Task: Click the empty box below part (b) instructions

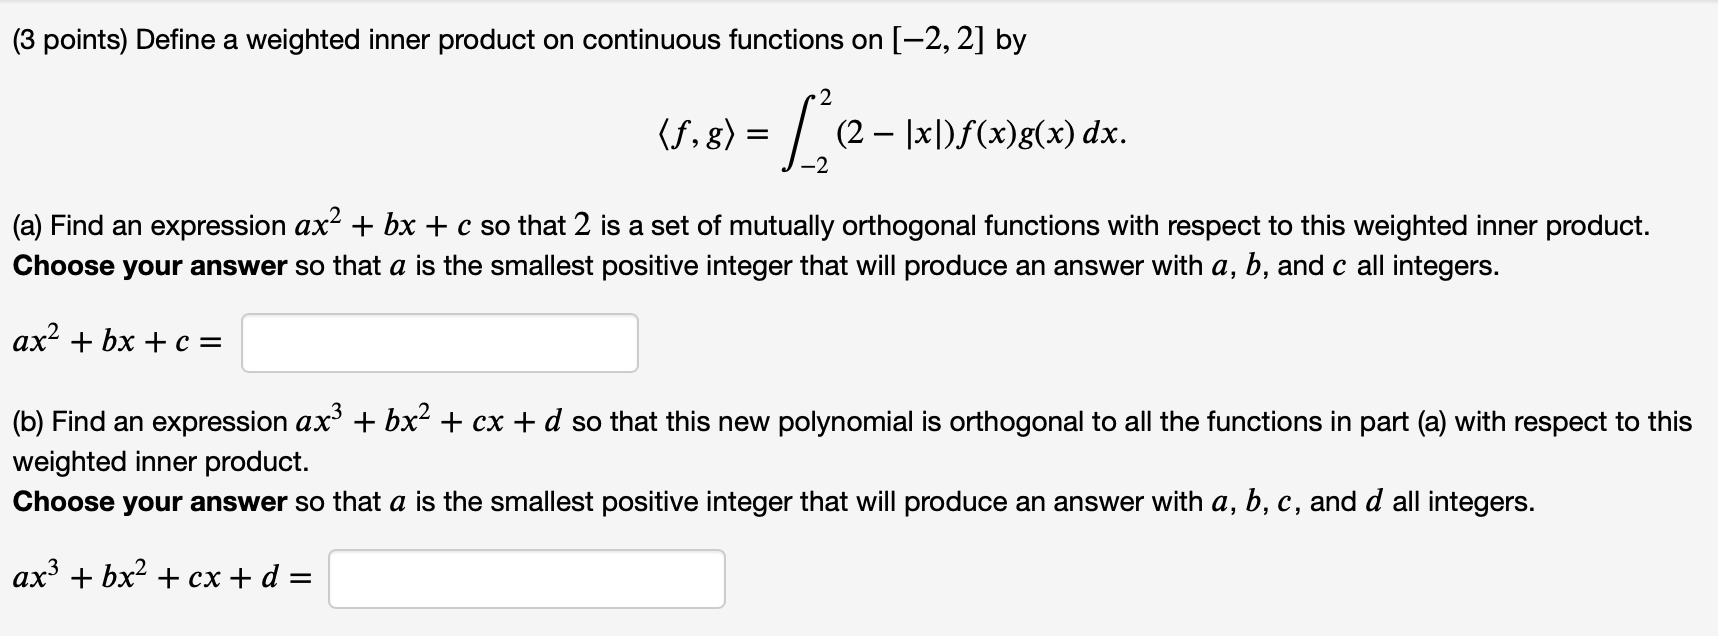Action: [527, 577]
